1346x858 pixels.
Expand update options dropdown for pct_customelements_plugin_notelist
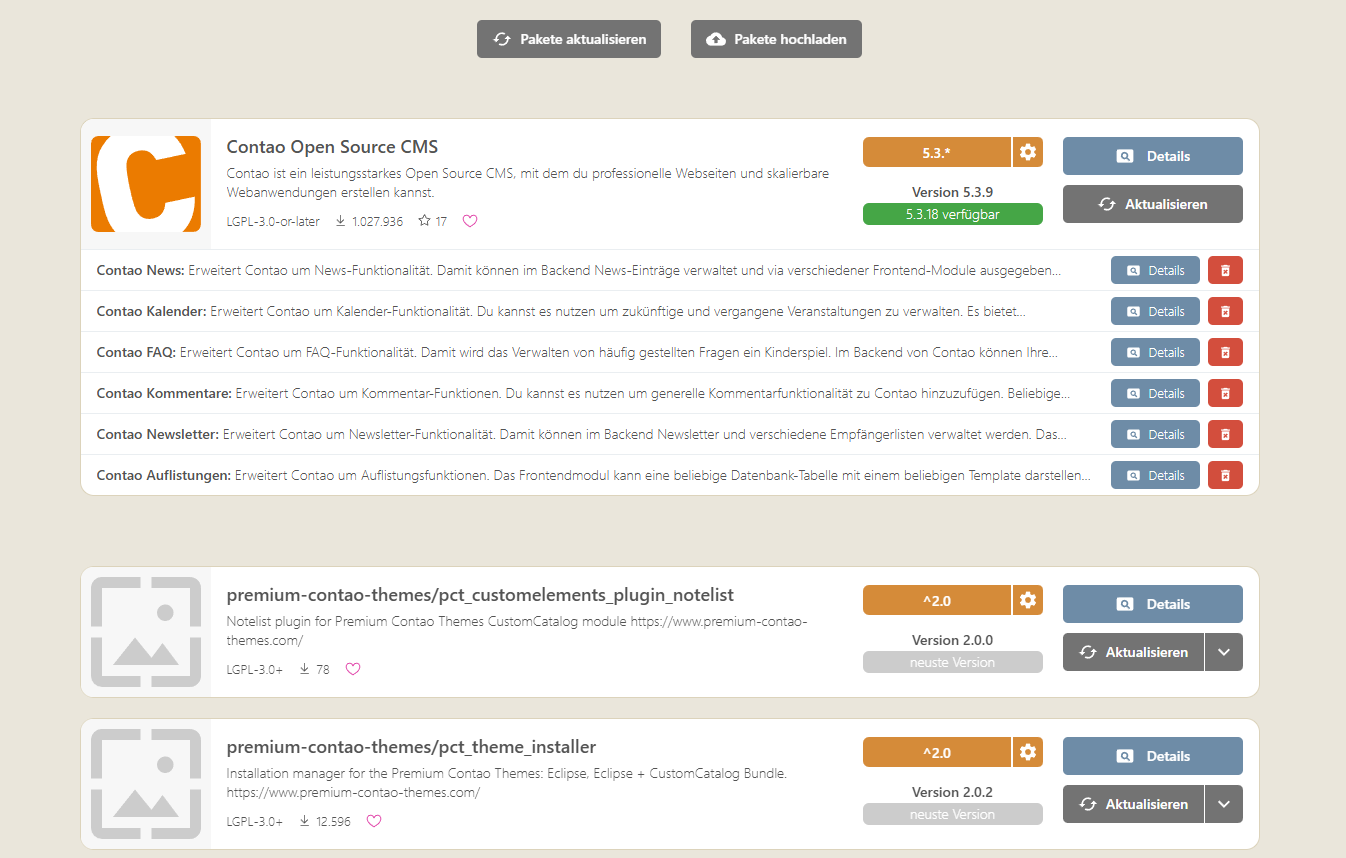click(x=1224, y=652)
